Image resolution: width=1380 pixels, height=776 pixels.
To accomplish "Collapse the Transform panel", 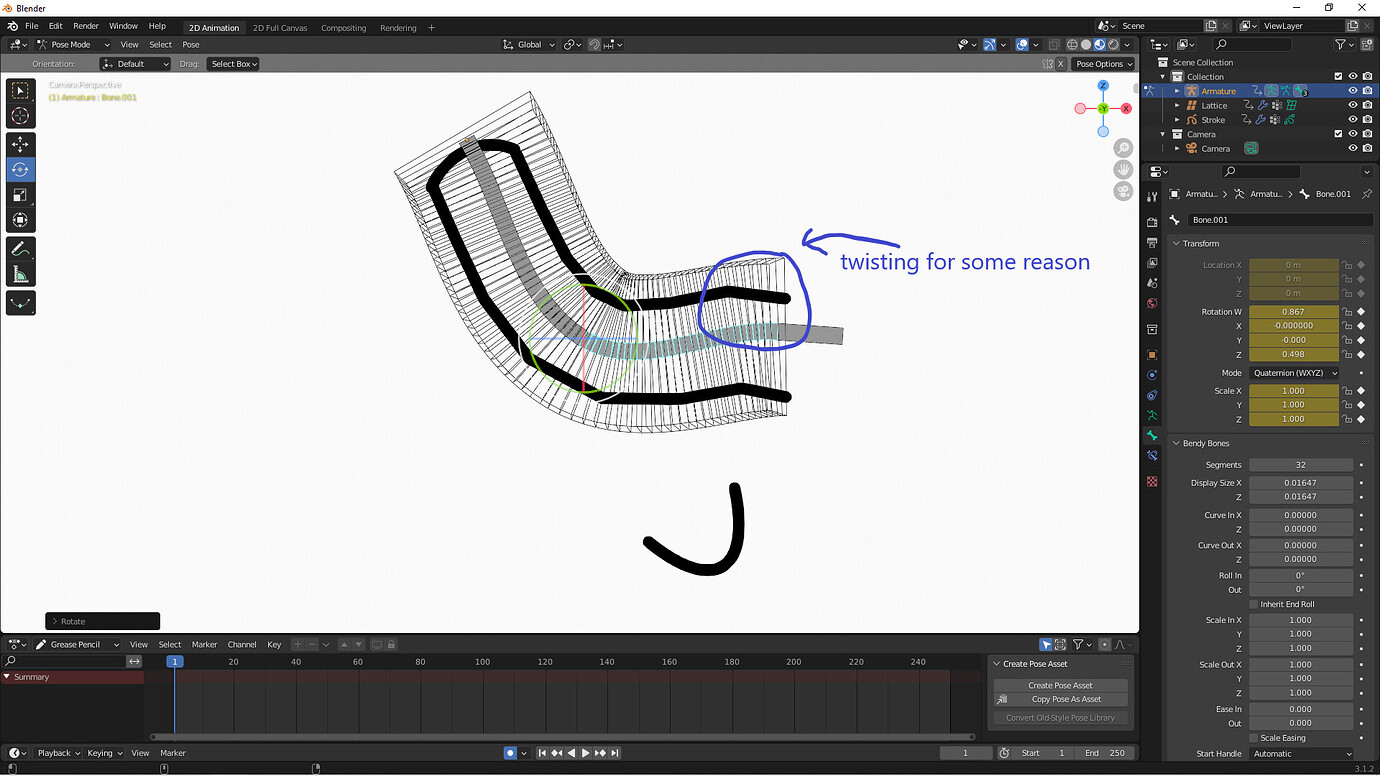I will (1200, 243).
